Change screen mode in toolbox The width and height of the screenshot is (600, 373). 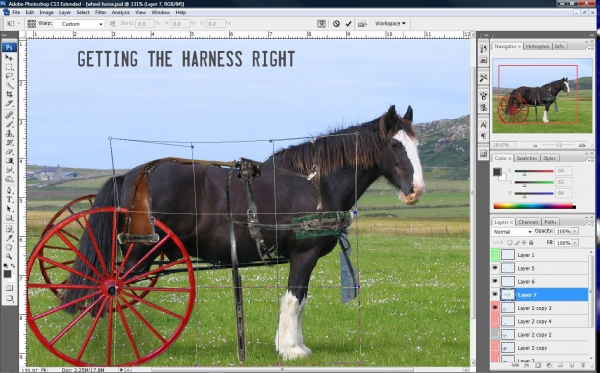(9, 298)
